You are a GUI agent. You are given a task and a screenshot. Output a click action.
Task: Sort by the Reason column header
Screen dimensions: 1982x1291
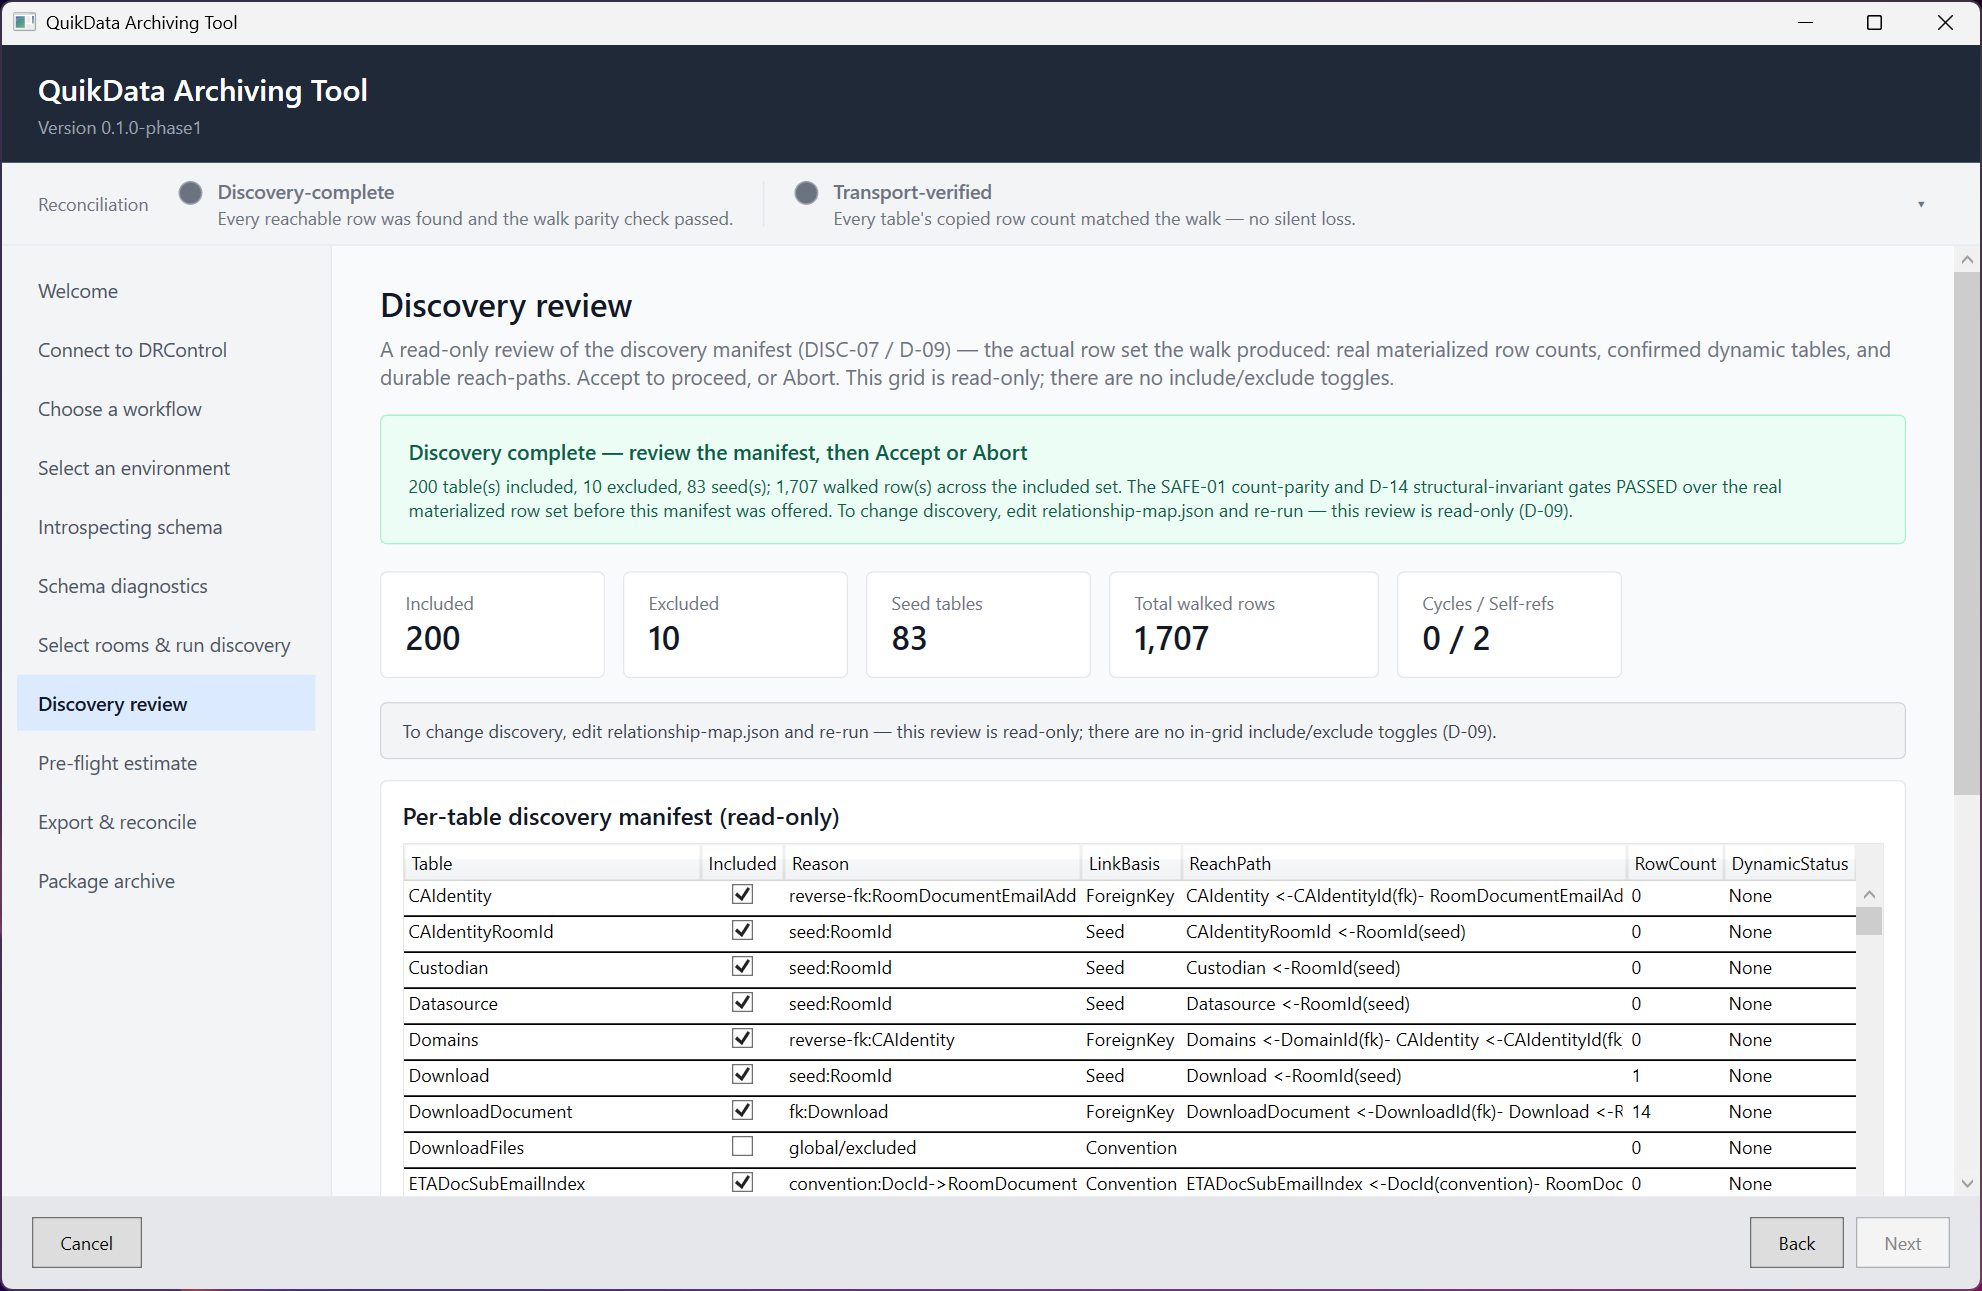932,863
